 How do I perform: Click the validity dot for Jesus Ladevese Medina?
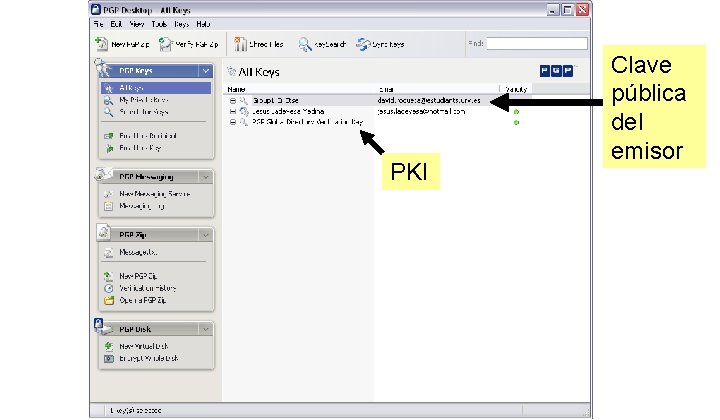pyautogui.click(x=516, y=112)
